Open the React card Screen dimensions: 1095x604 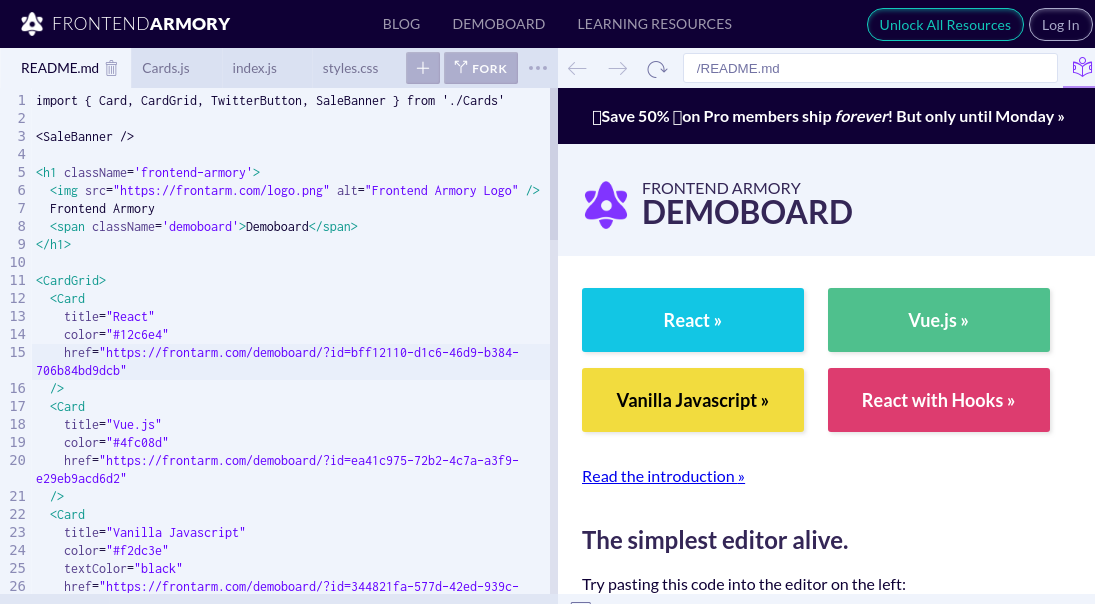pyautogui.click(x=693, y=320)
